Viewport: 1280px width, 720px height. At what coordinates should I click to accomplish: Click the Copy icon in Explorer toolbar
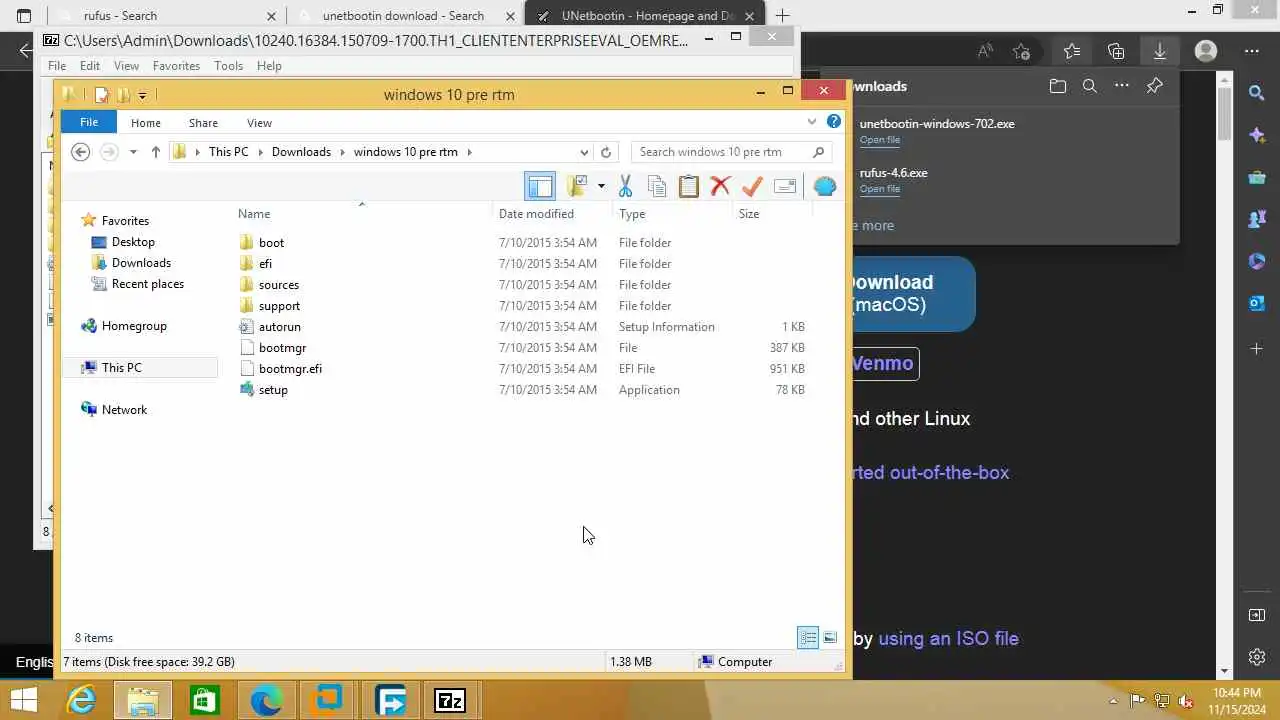[x=657, y=186]
